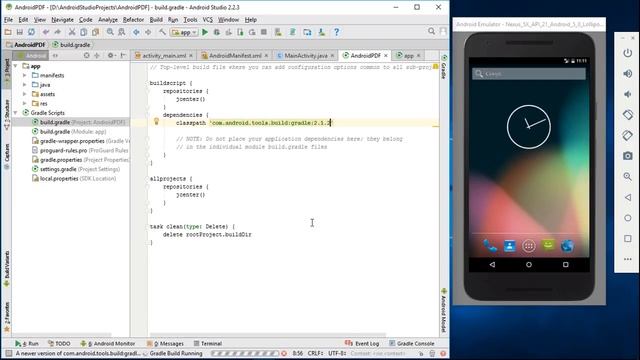Image resolution: width=640 pixels, height=360 pixels.
Task: Select build.gradle (Module: app) file
Action: tap(69, 131)
